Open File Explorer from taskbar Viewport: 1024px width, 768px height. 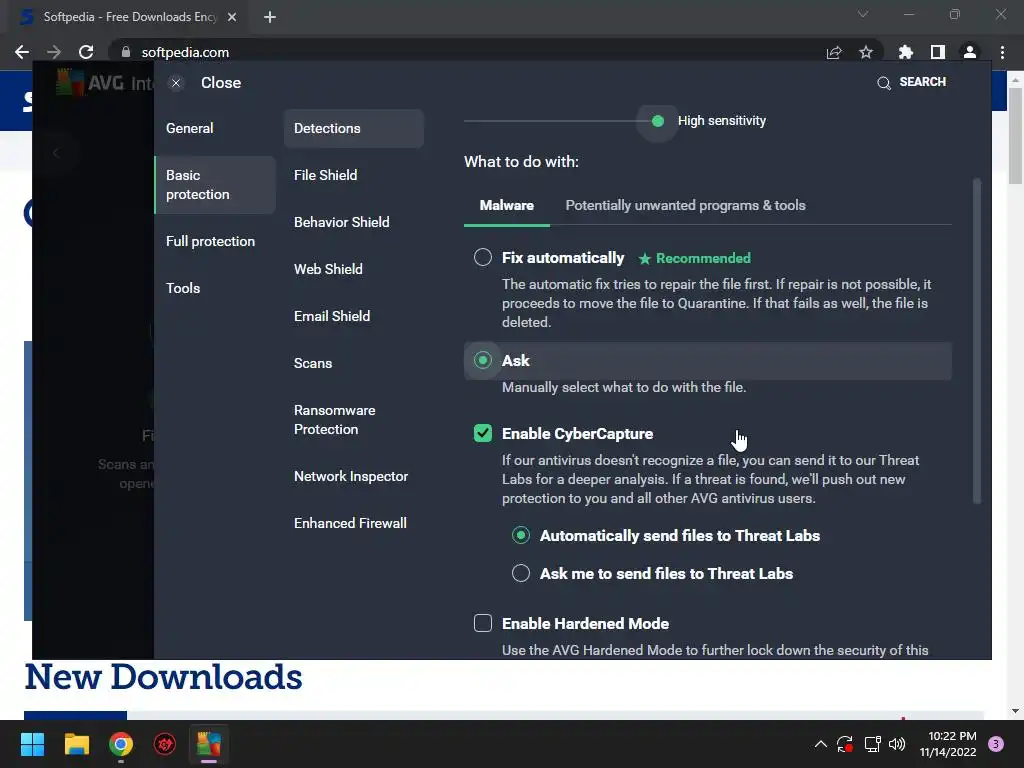point(76,744)
